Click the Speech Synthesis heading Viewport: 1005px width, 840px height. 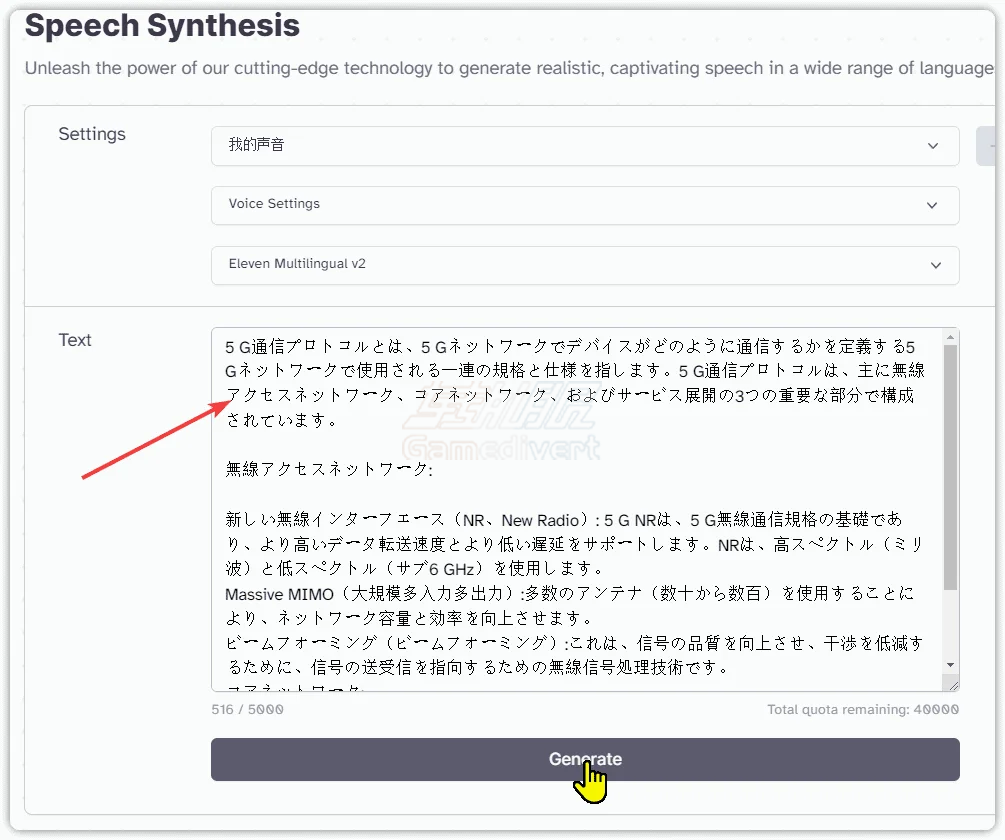(162, 26)
